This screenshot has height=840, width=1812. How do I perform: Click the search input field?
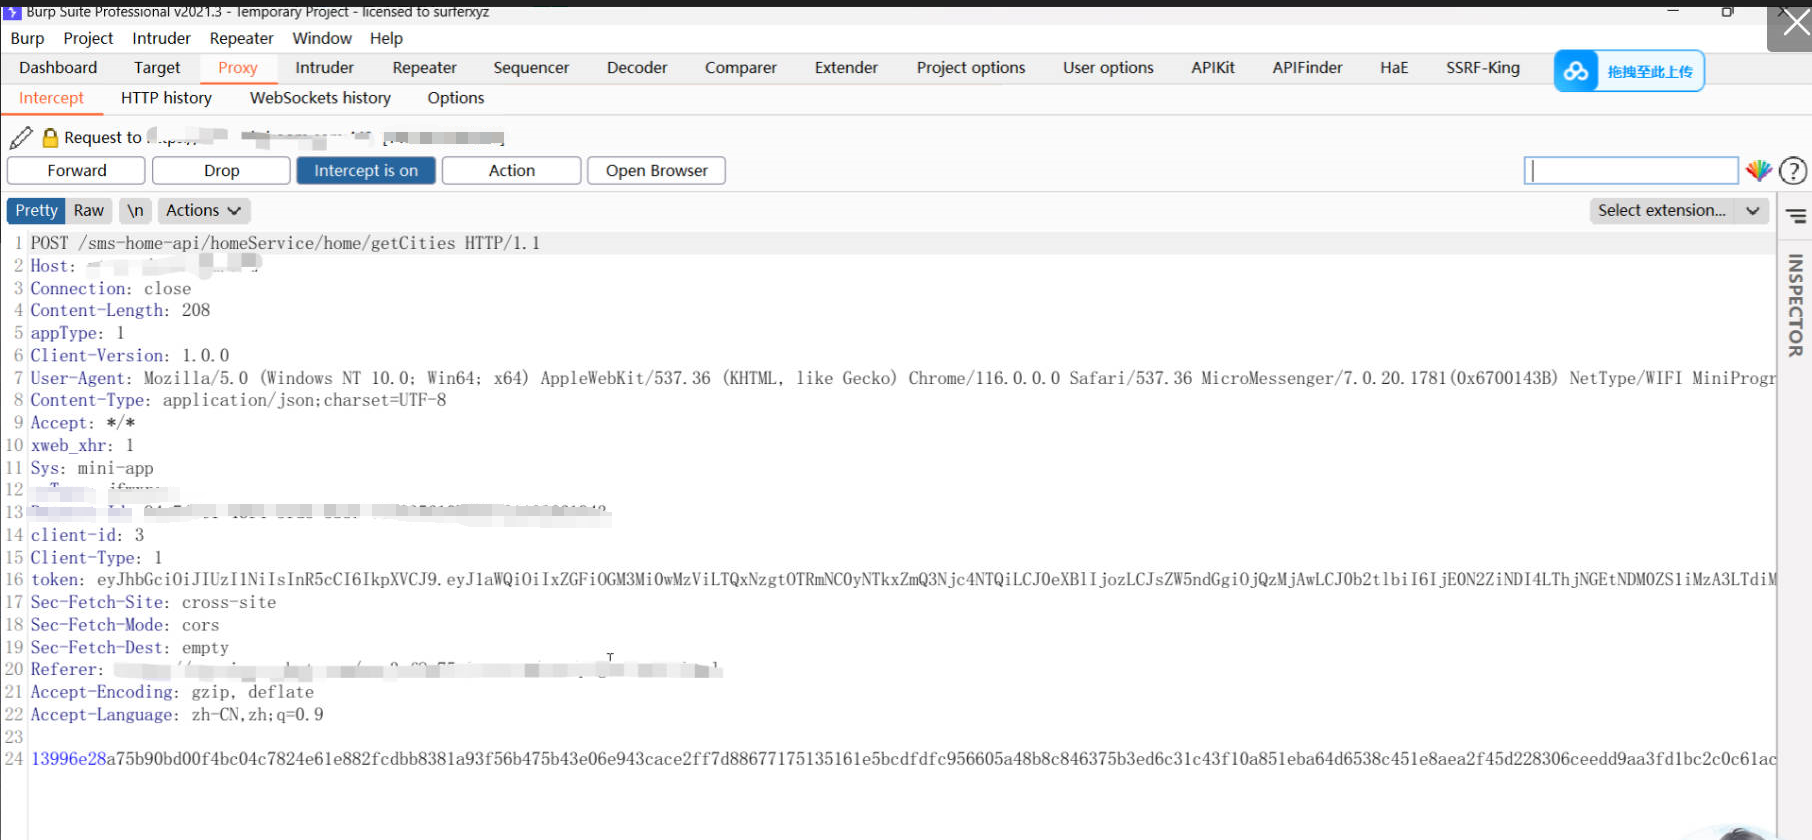point(1630,171)
